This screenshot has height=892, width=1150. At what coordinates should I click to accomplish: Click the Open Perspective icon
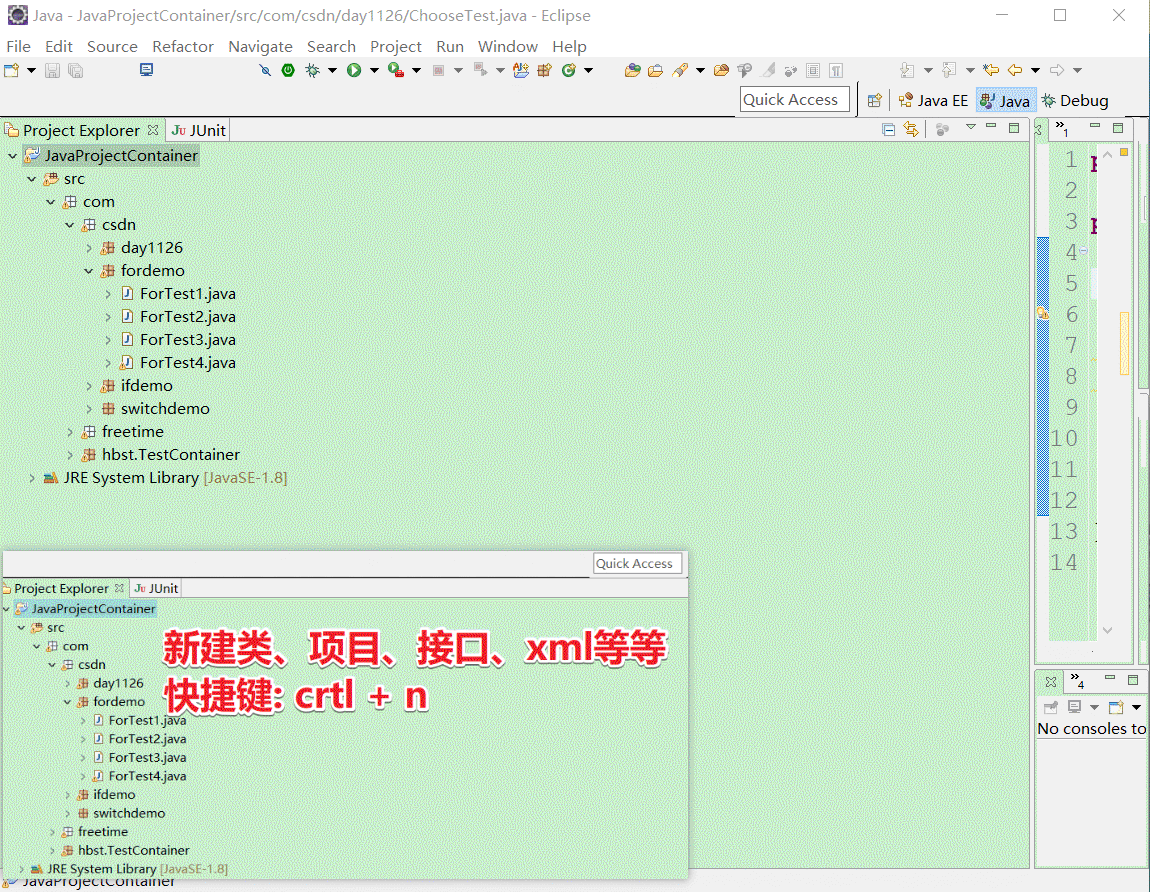(874, 100)
